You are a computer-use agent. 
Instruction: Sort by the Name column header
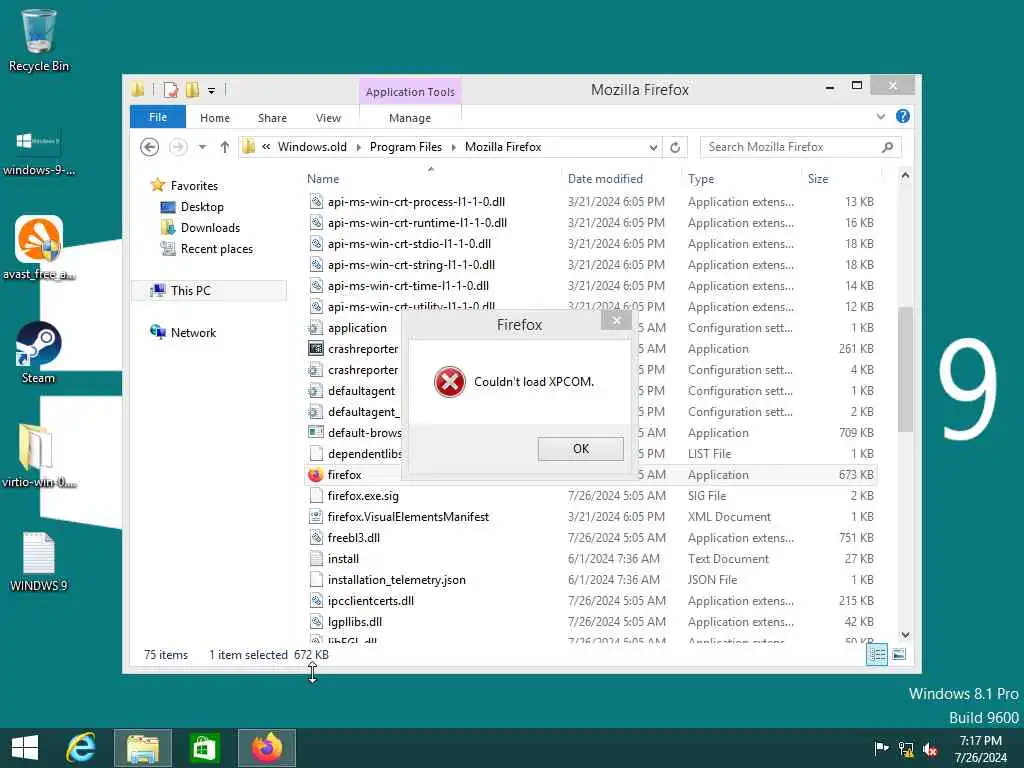323,179
